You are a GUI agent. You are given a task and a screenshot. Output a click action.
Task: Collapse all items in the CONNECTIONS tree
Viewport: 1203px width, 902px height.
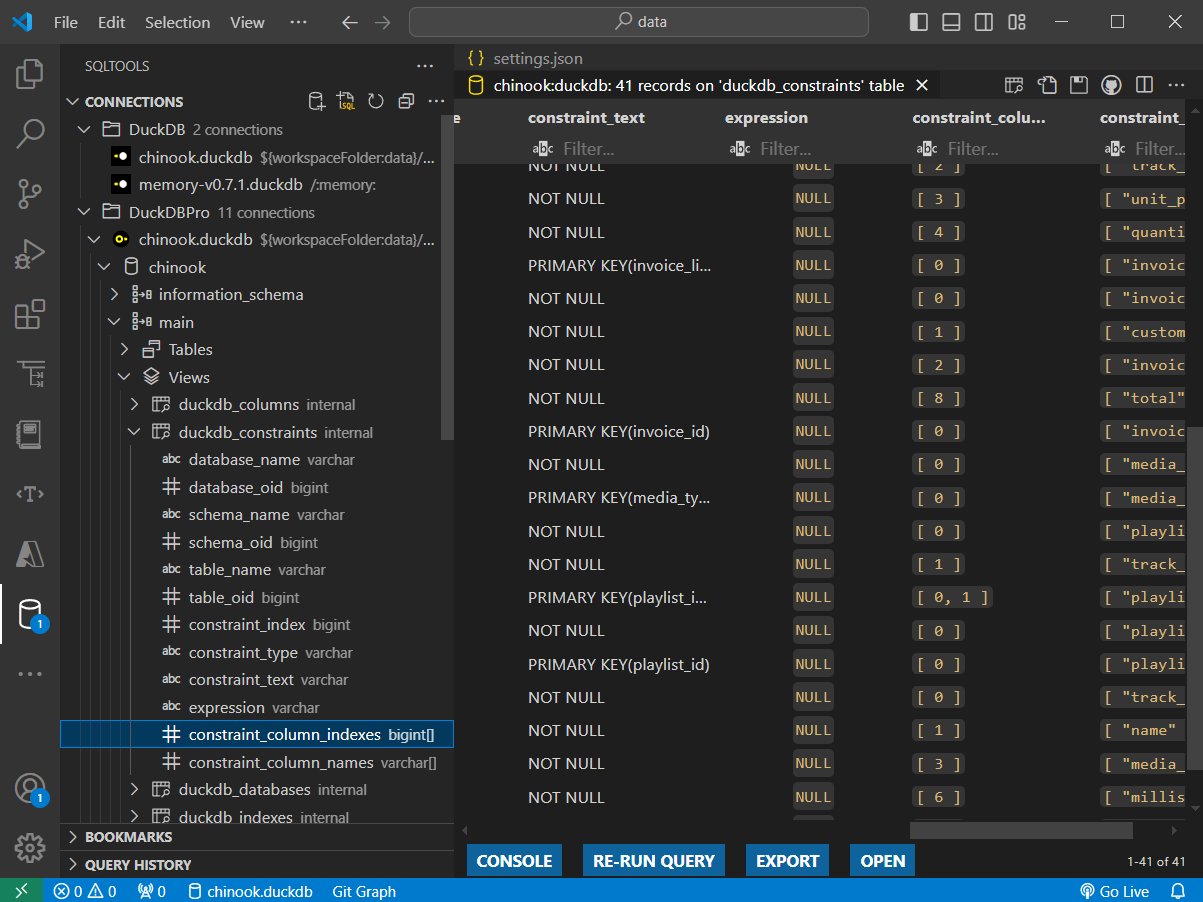tap(406, 101)
